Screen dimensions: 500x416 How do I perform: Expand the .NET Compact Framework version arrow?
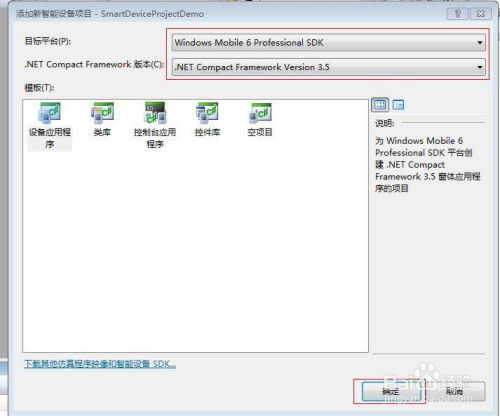point(479,67)
